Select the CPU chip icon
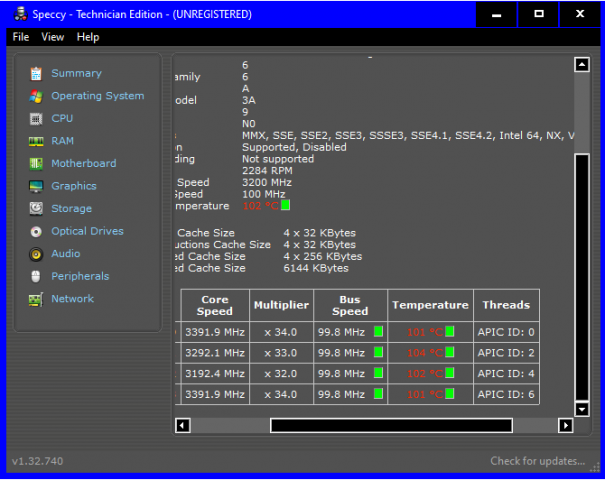Screen dimensions: 605x480 36,119
